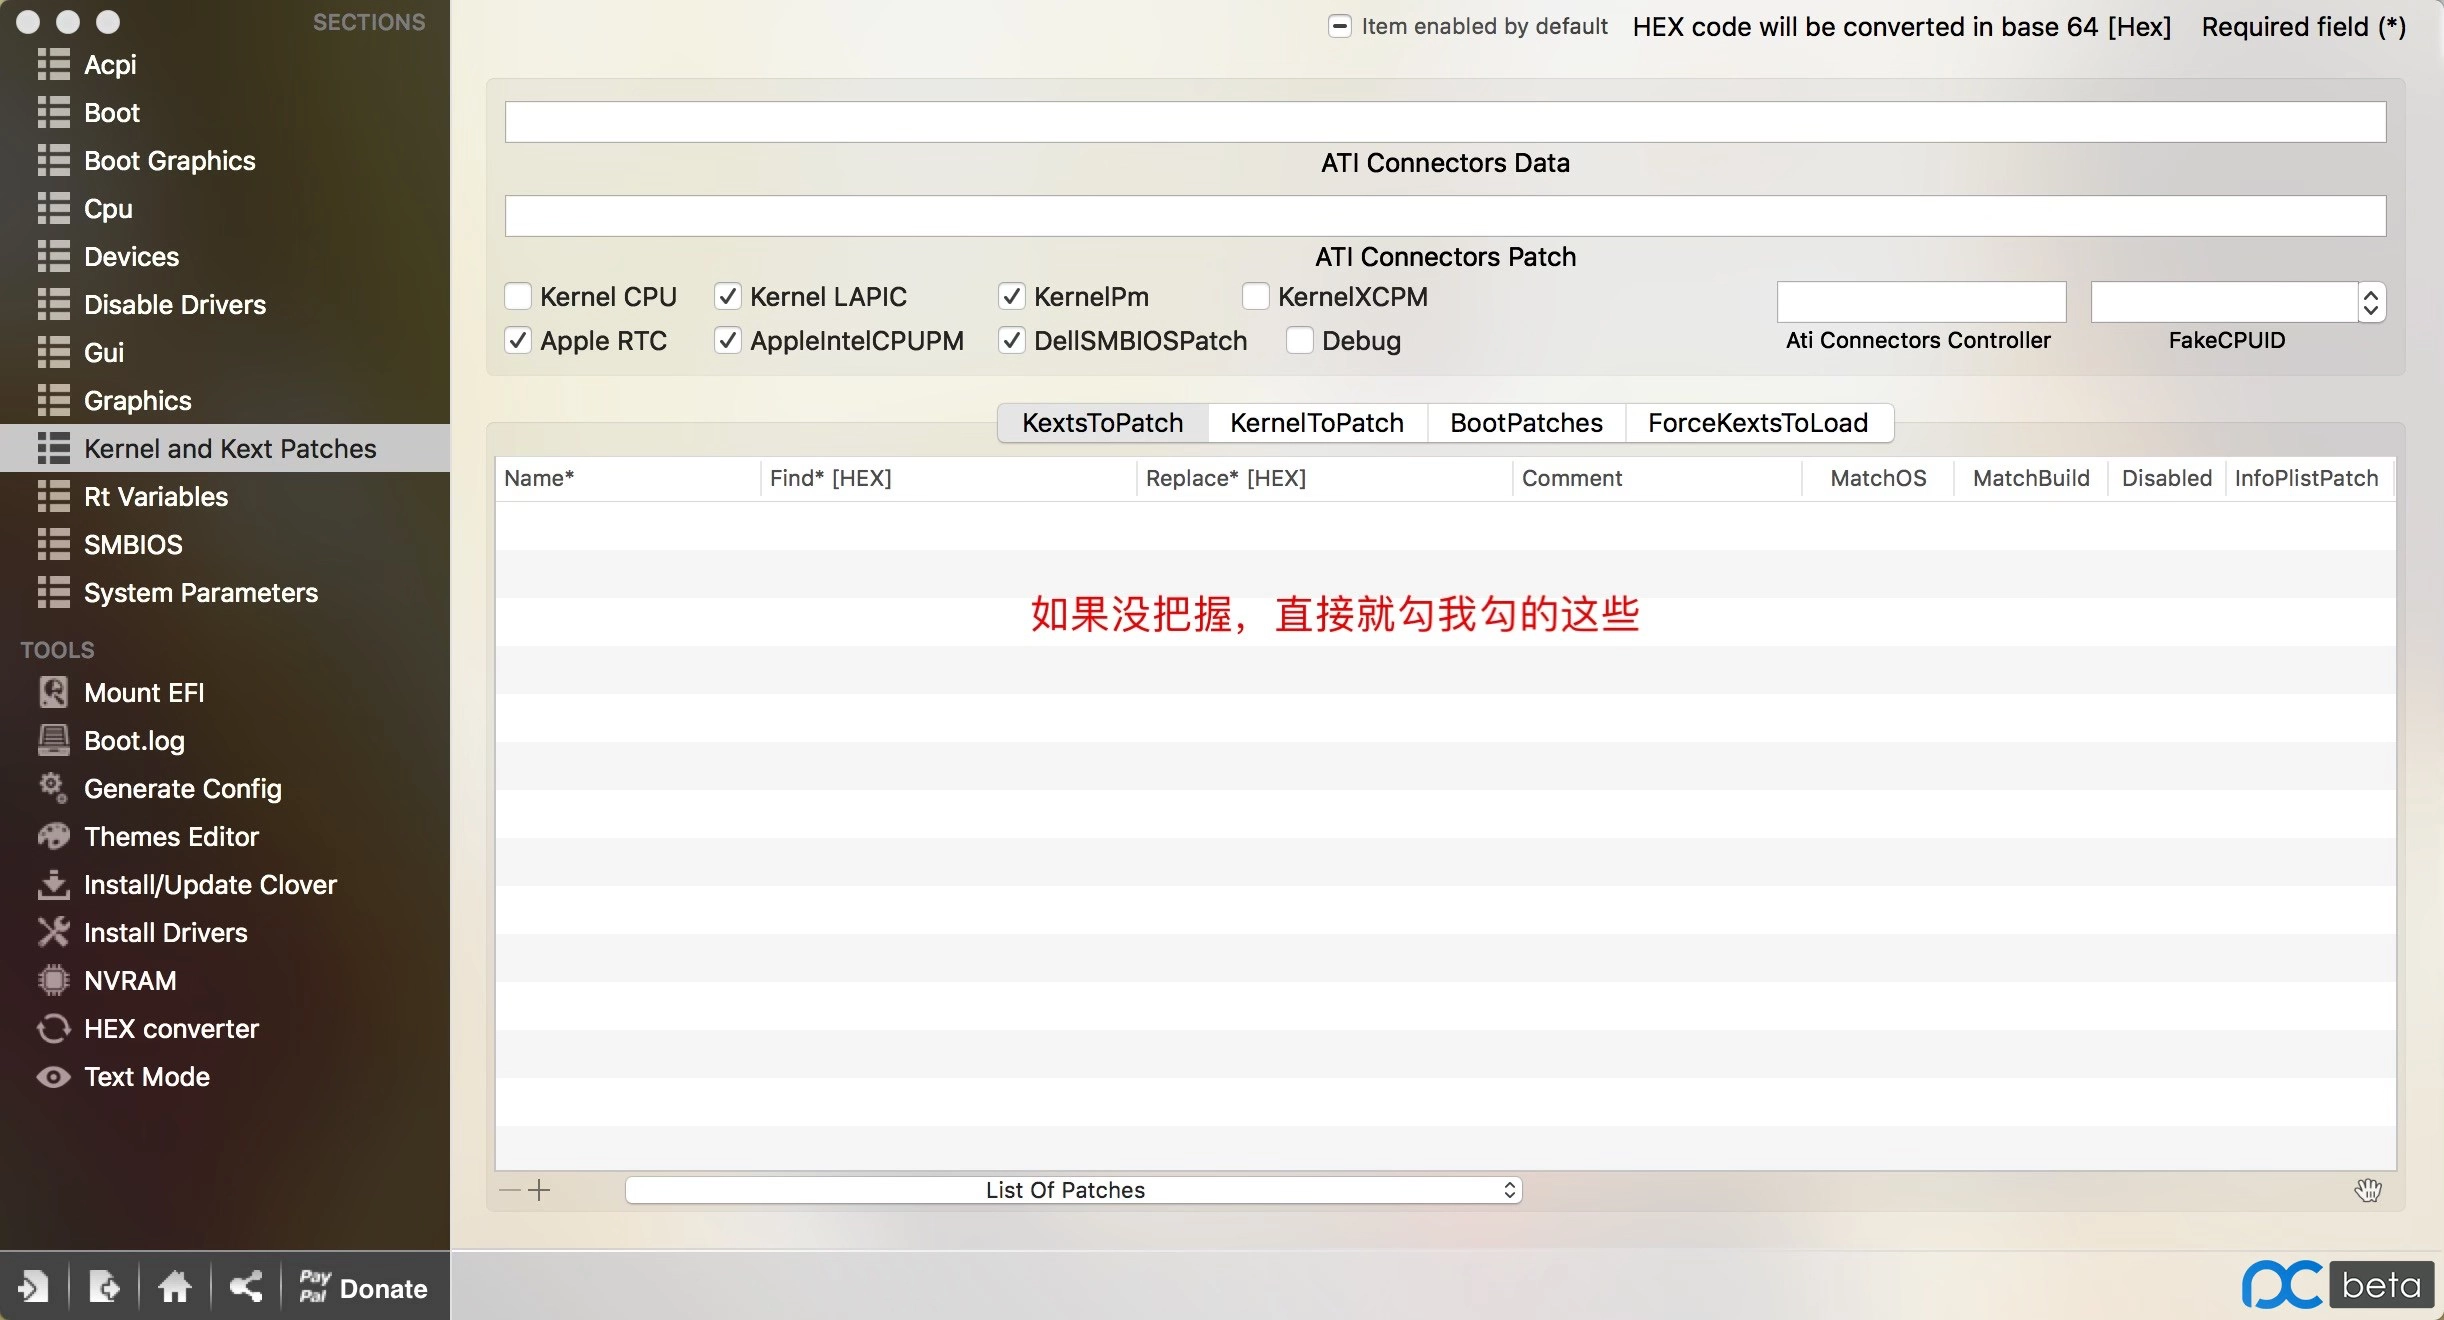This screenshot has height=1320, width=2444.
Task: Select the Gui section icon
Action: pyautogui.click(x=53, y=353)
